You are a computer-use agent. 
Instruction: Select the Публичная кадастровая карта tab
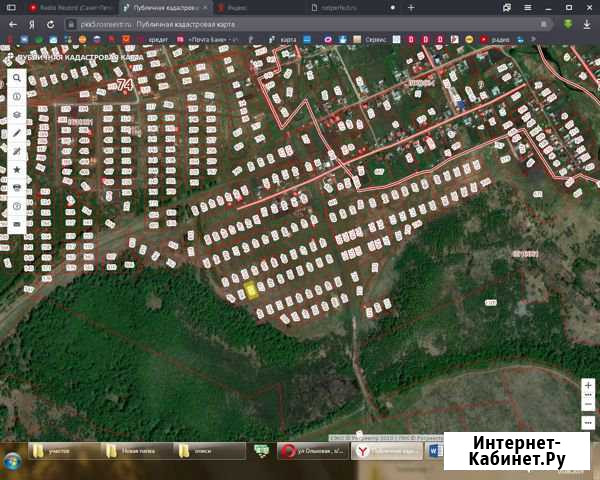165,7
